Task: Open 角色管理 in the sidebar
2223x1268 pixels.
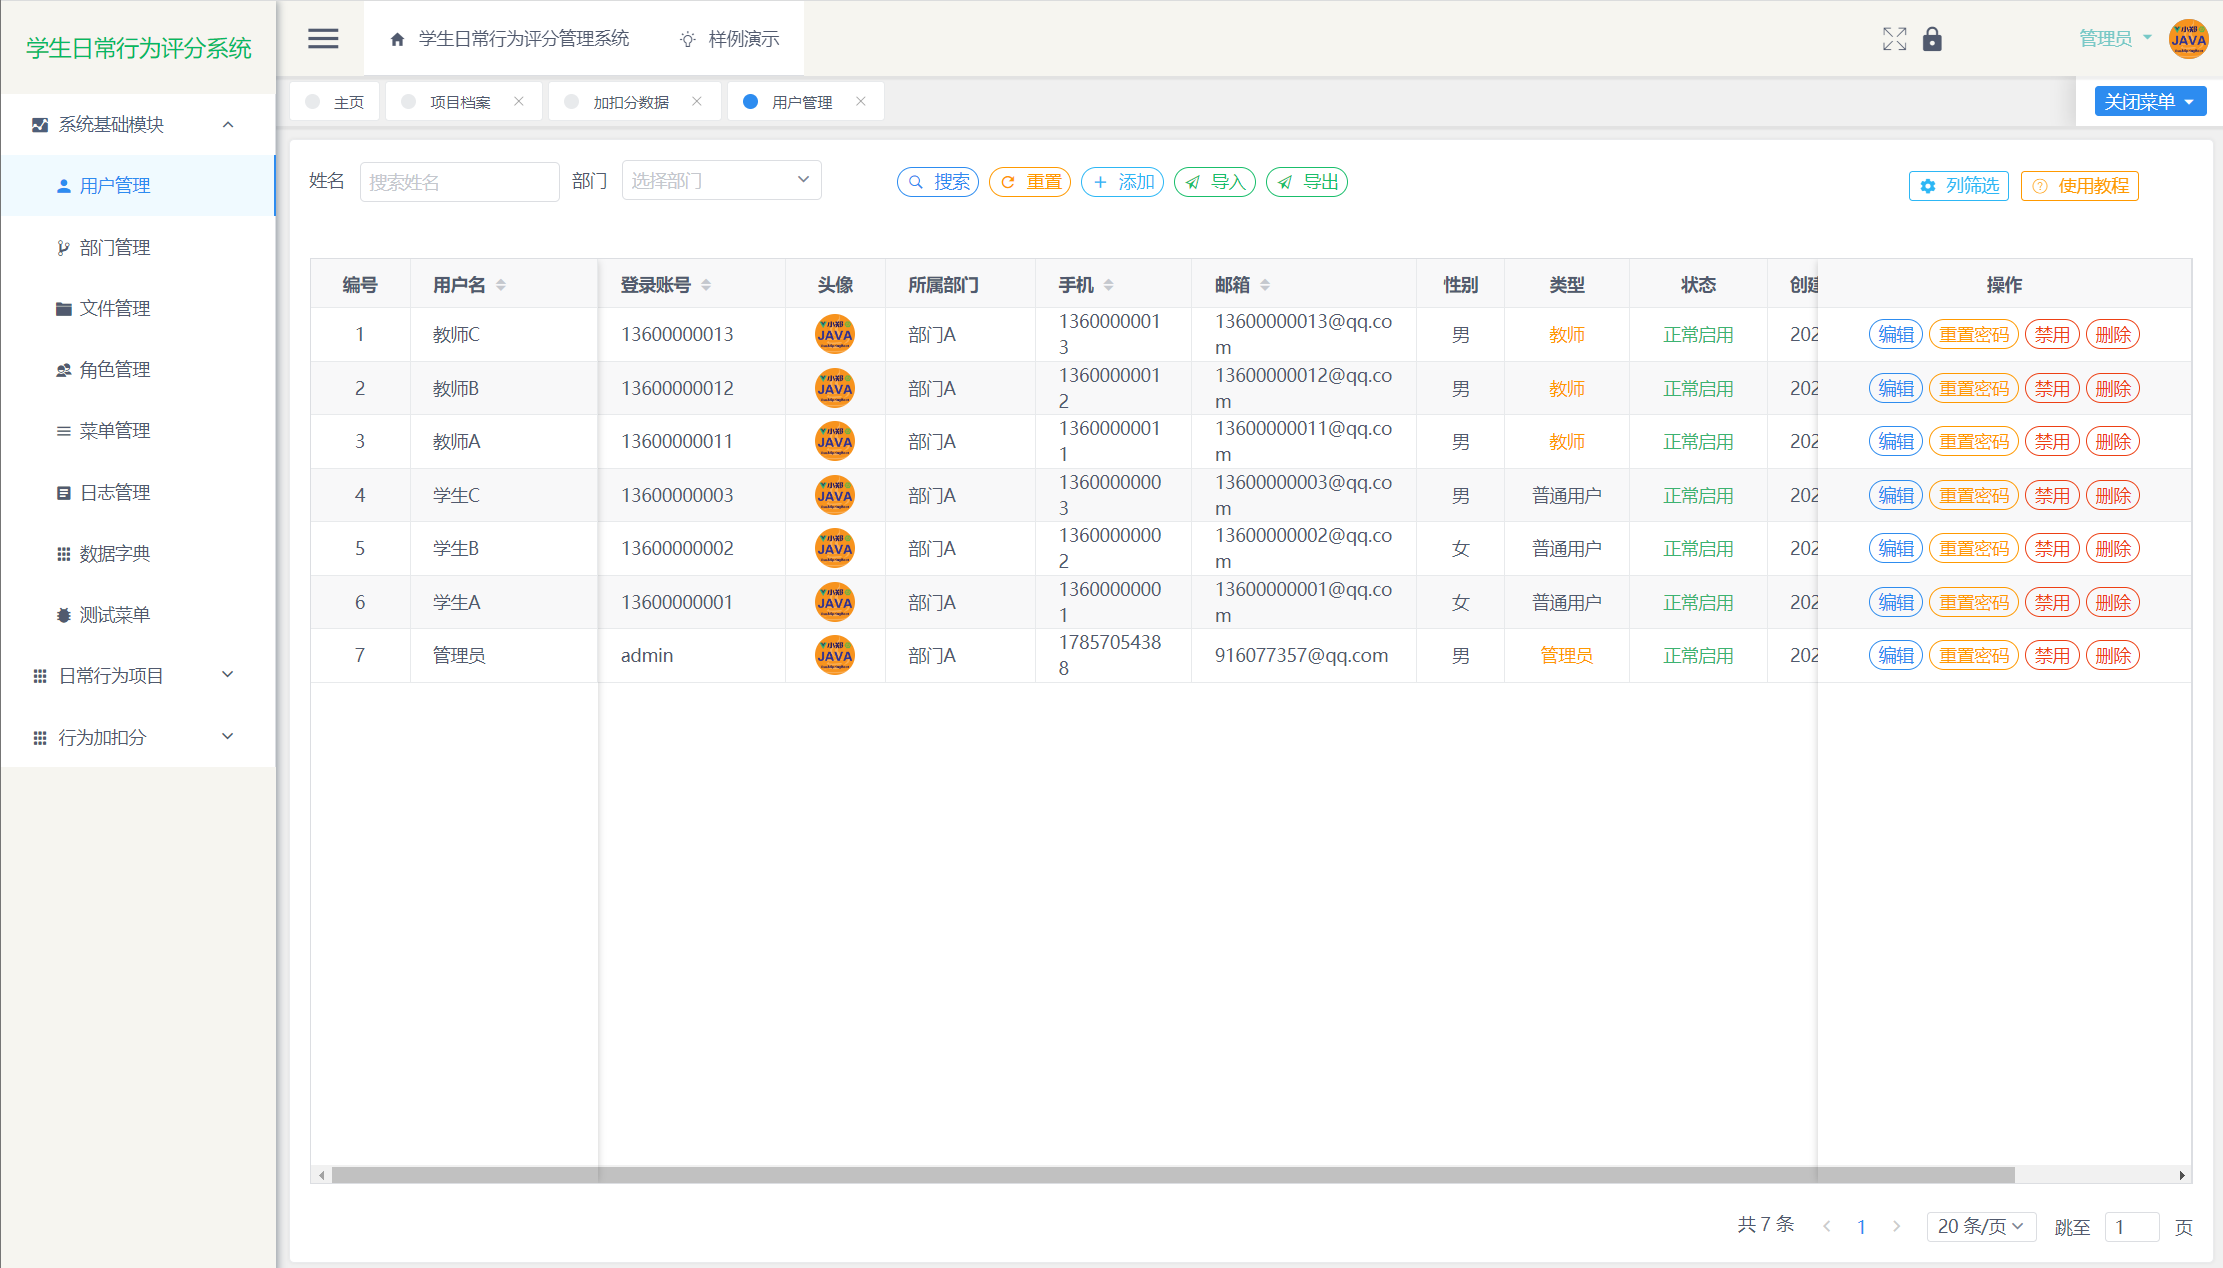Action: point(114,369)
